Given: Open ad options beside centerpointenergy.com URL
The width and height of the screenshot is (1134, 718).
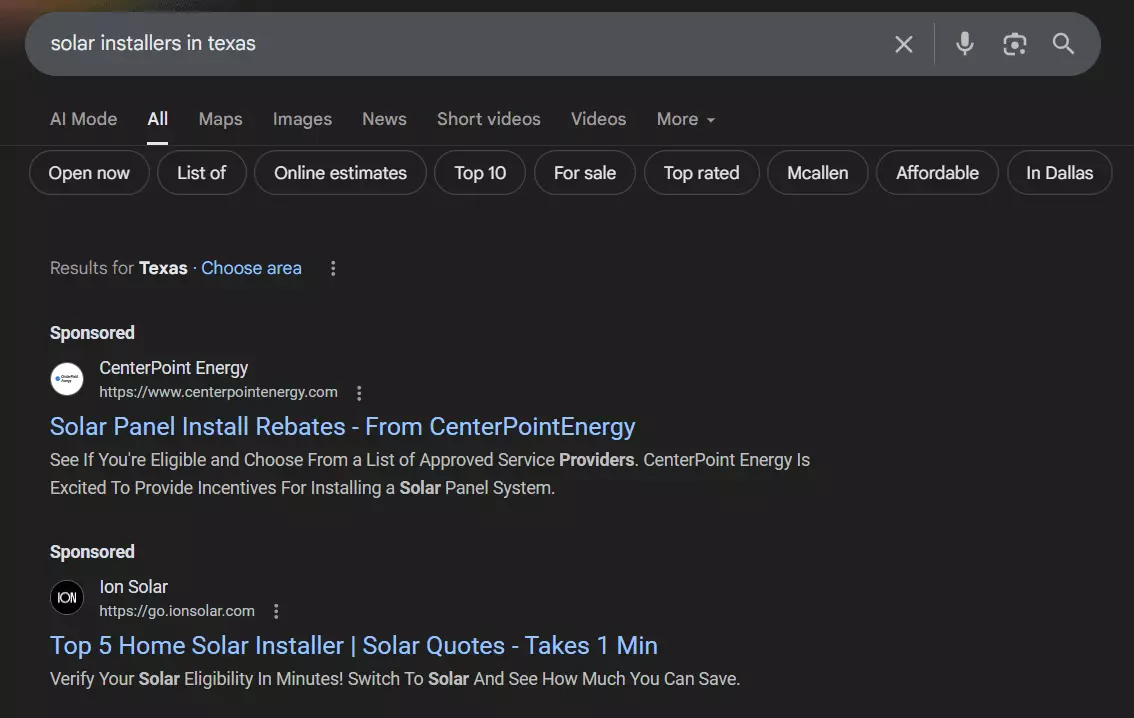Looking at the screenshot, I should pyautogui.click(x=359, y=393).
